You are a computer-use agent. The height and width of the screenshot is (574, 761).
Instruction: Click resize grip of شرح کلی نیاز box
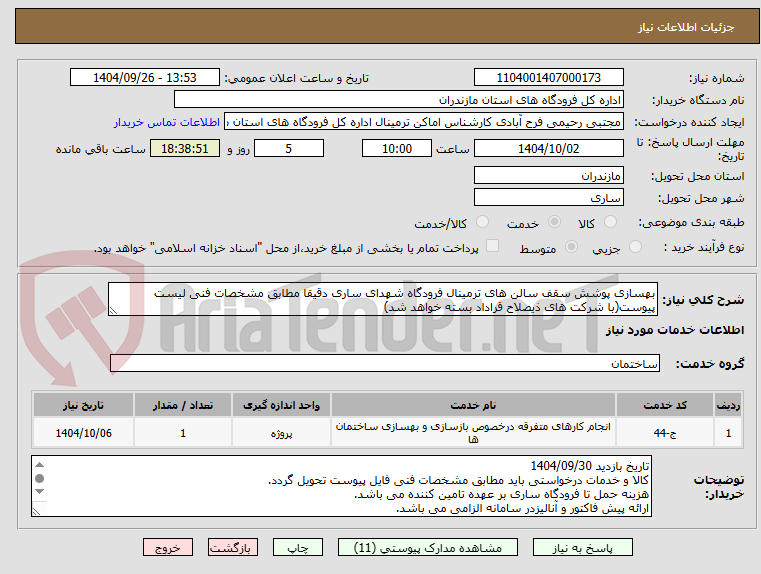coord(113,311)
